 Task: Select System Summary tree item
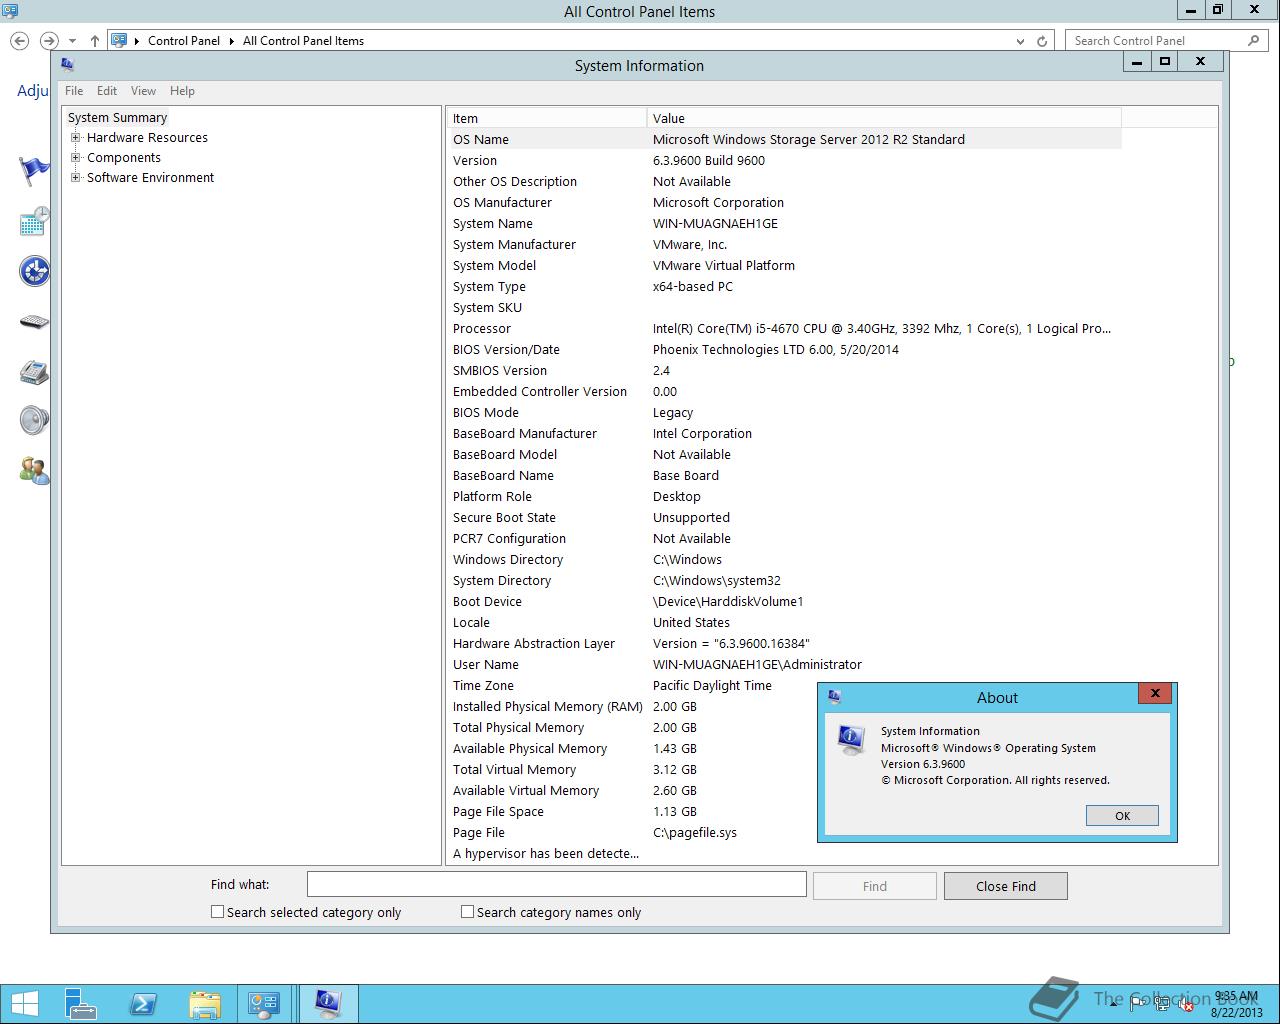(x=117, y=117)
